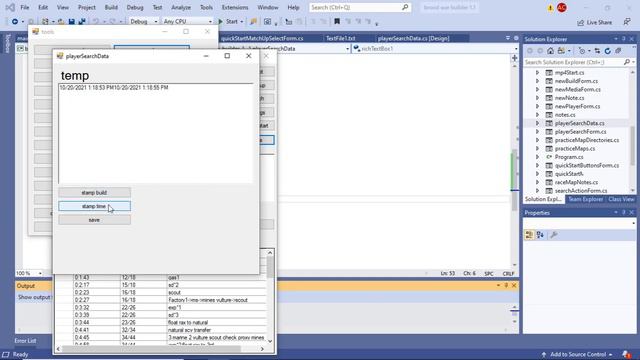
Task: Open the Start button dropdown arrow
Action: point(242,22)
